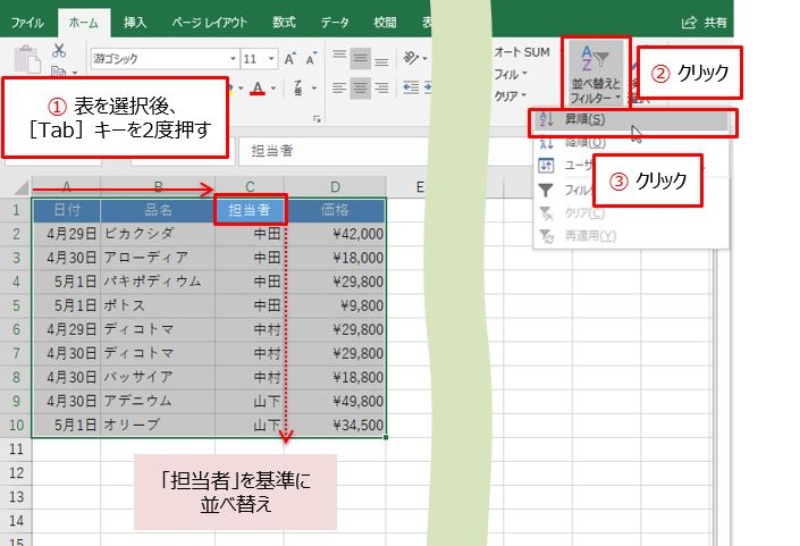Apply middle vertical alignment
The image size is (800, 546).
pos(360,59)
